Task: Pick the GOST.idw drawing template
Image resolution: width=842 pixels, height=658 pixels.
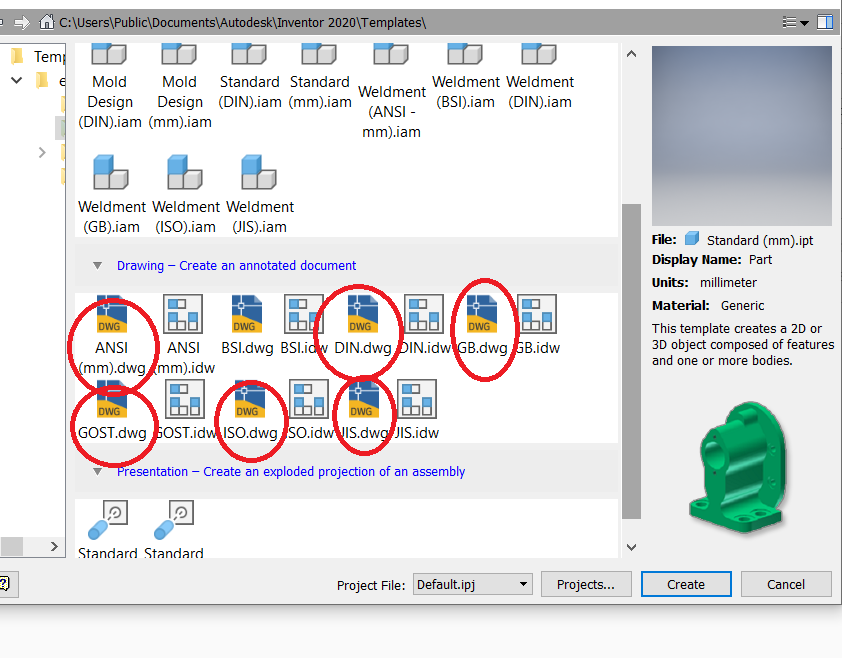Action: pyautogui.click(x=185, y=410)
